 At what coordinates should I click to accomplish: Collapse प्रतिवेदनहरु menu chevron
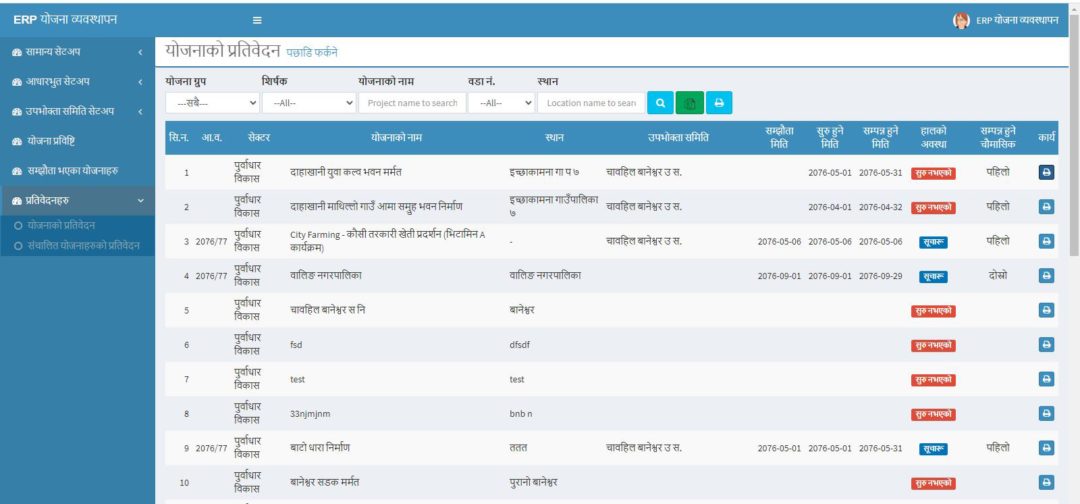coord(140,200)
